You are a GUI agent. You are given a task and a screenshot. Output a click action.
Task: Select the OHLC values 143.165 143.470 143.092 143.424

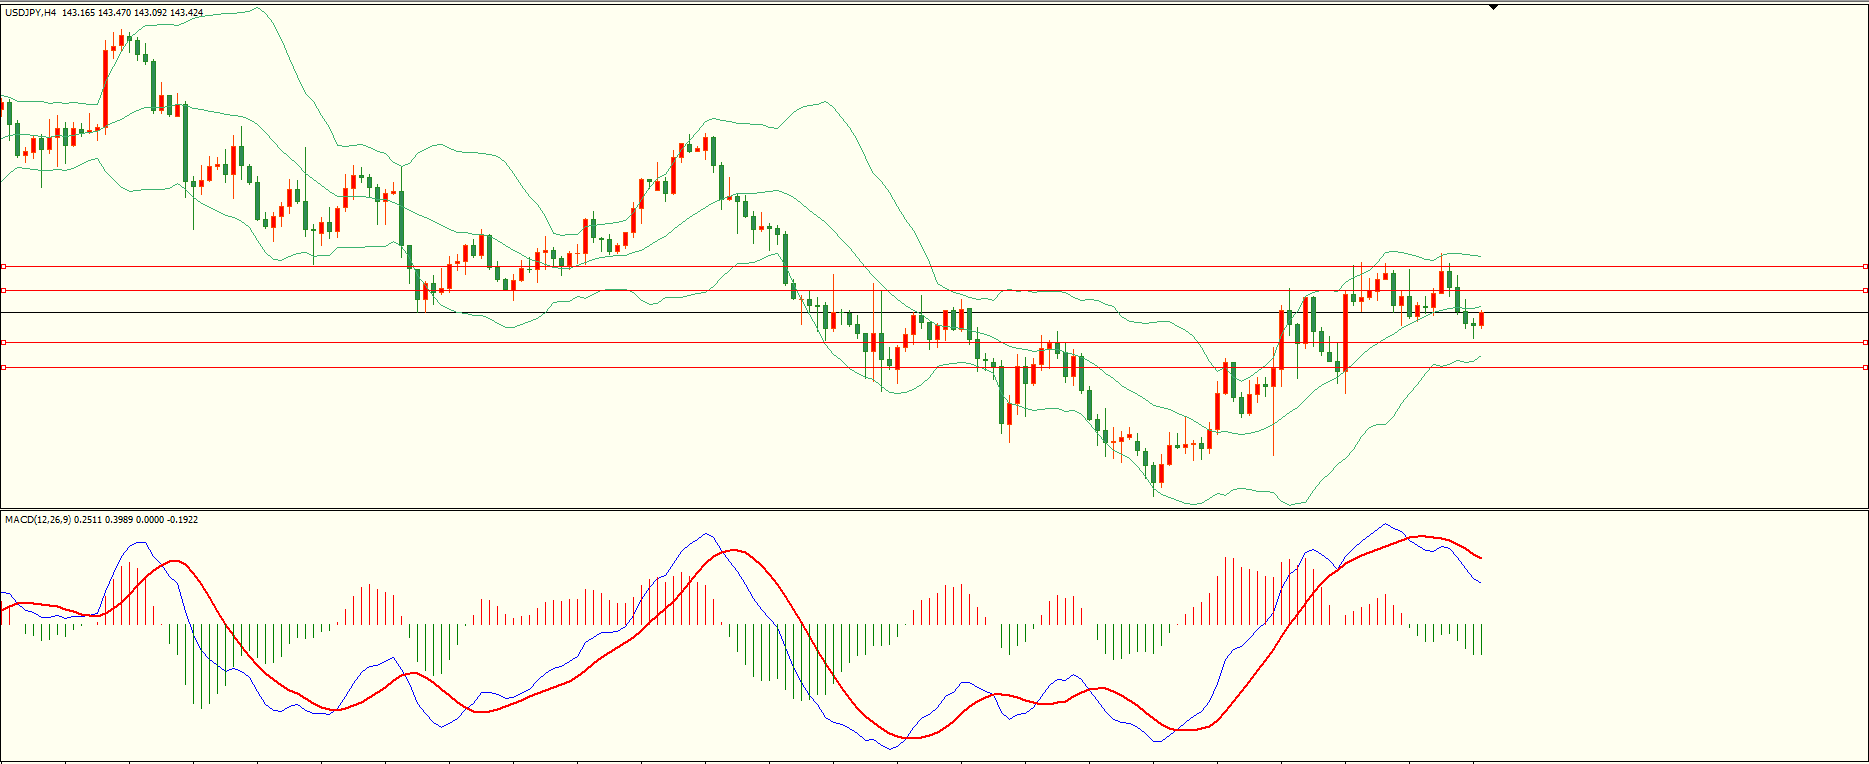coord(132,13)
